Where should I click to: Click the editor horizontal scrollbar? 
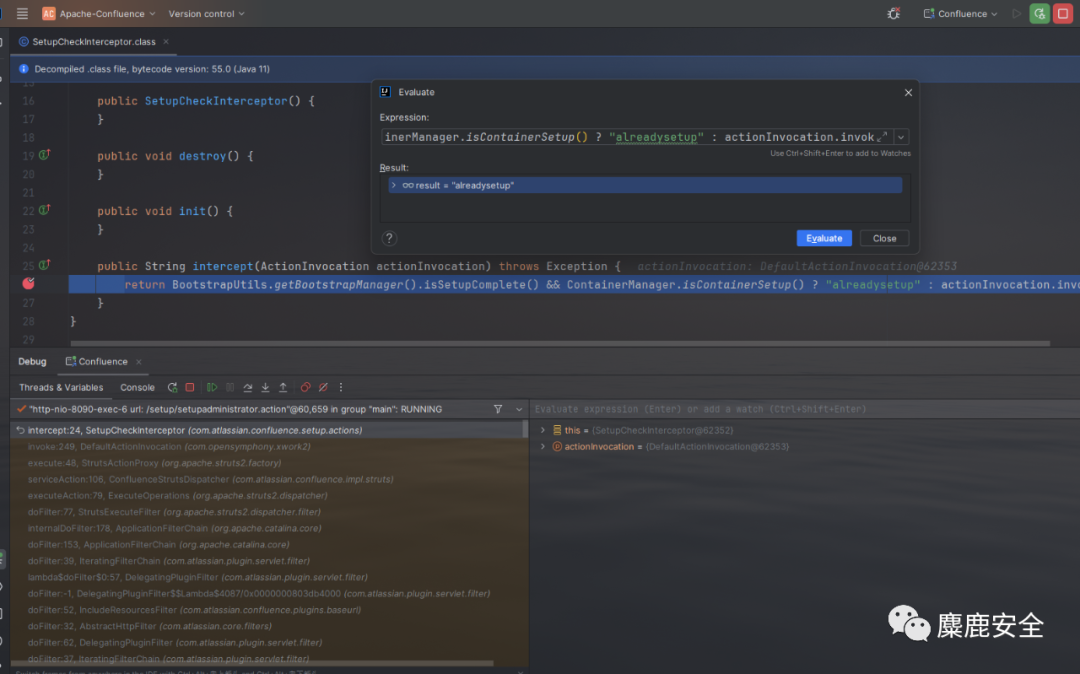[560, 343]
